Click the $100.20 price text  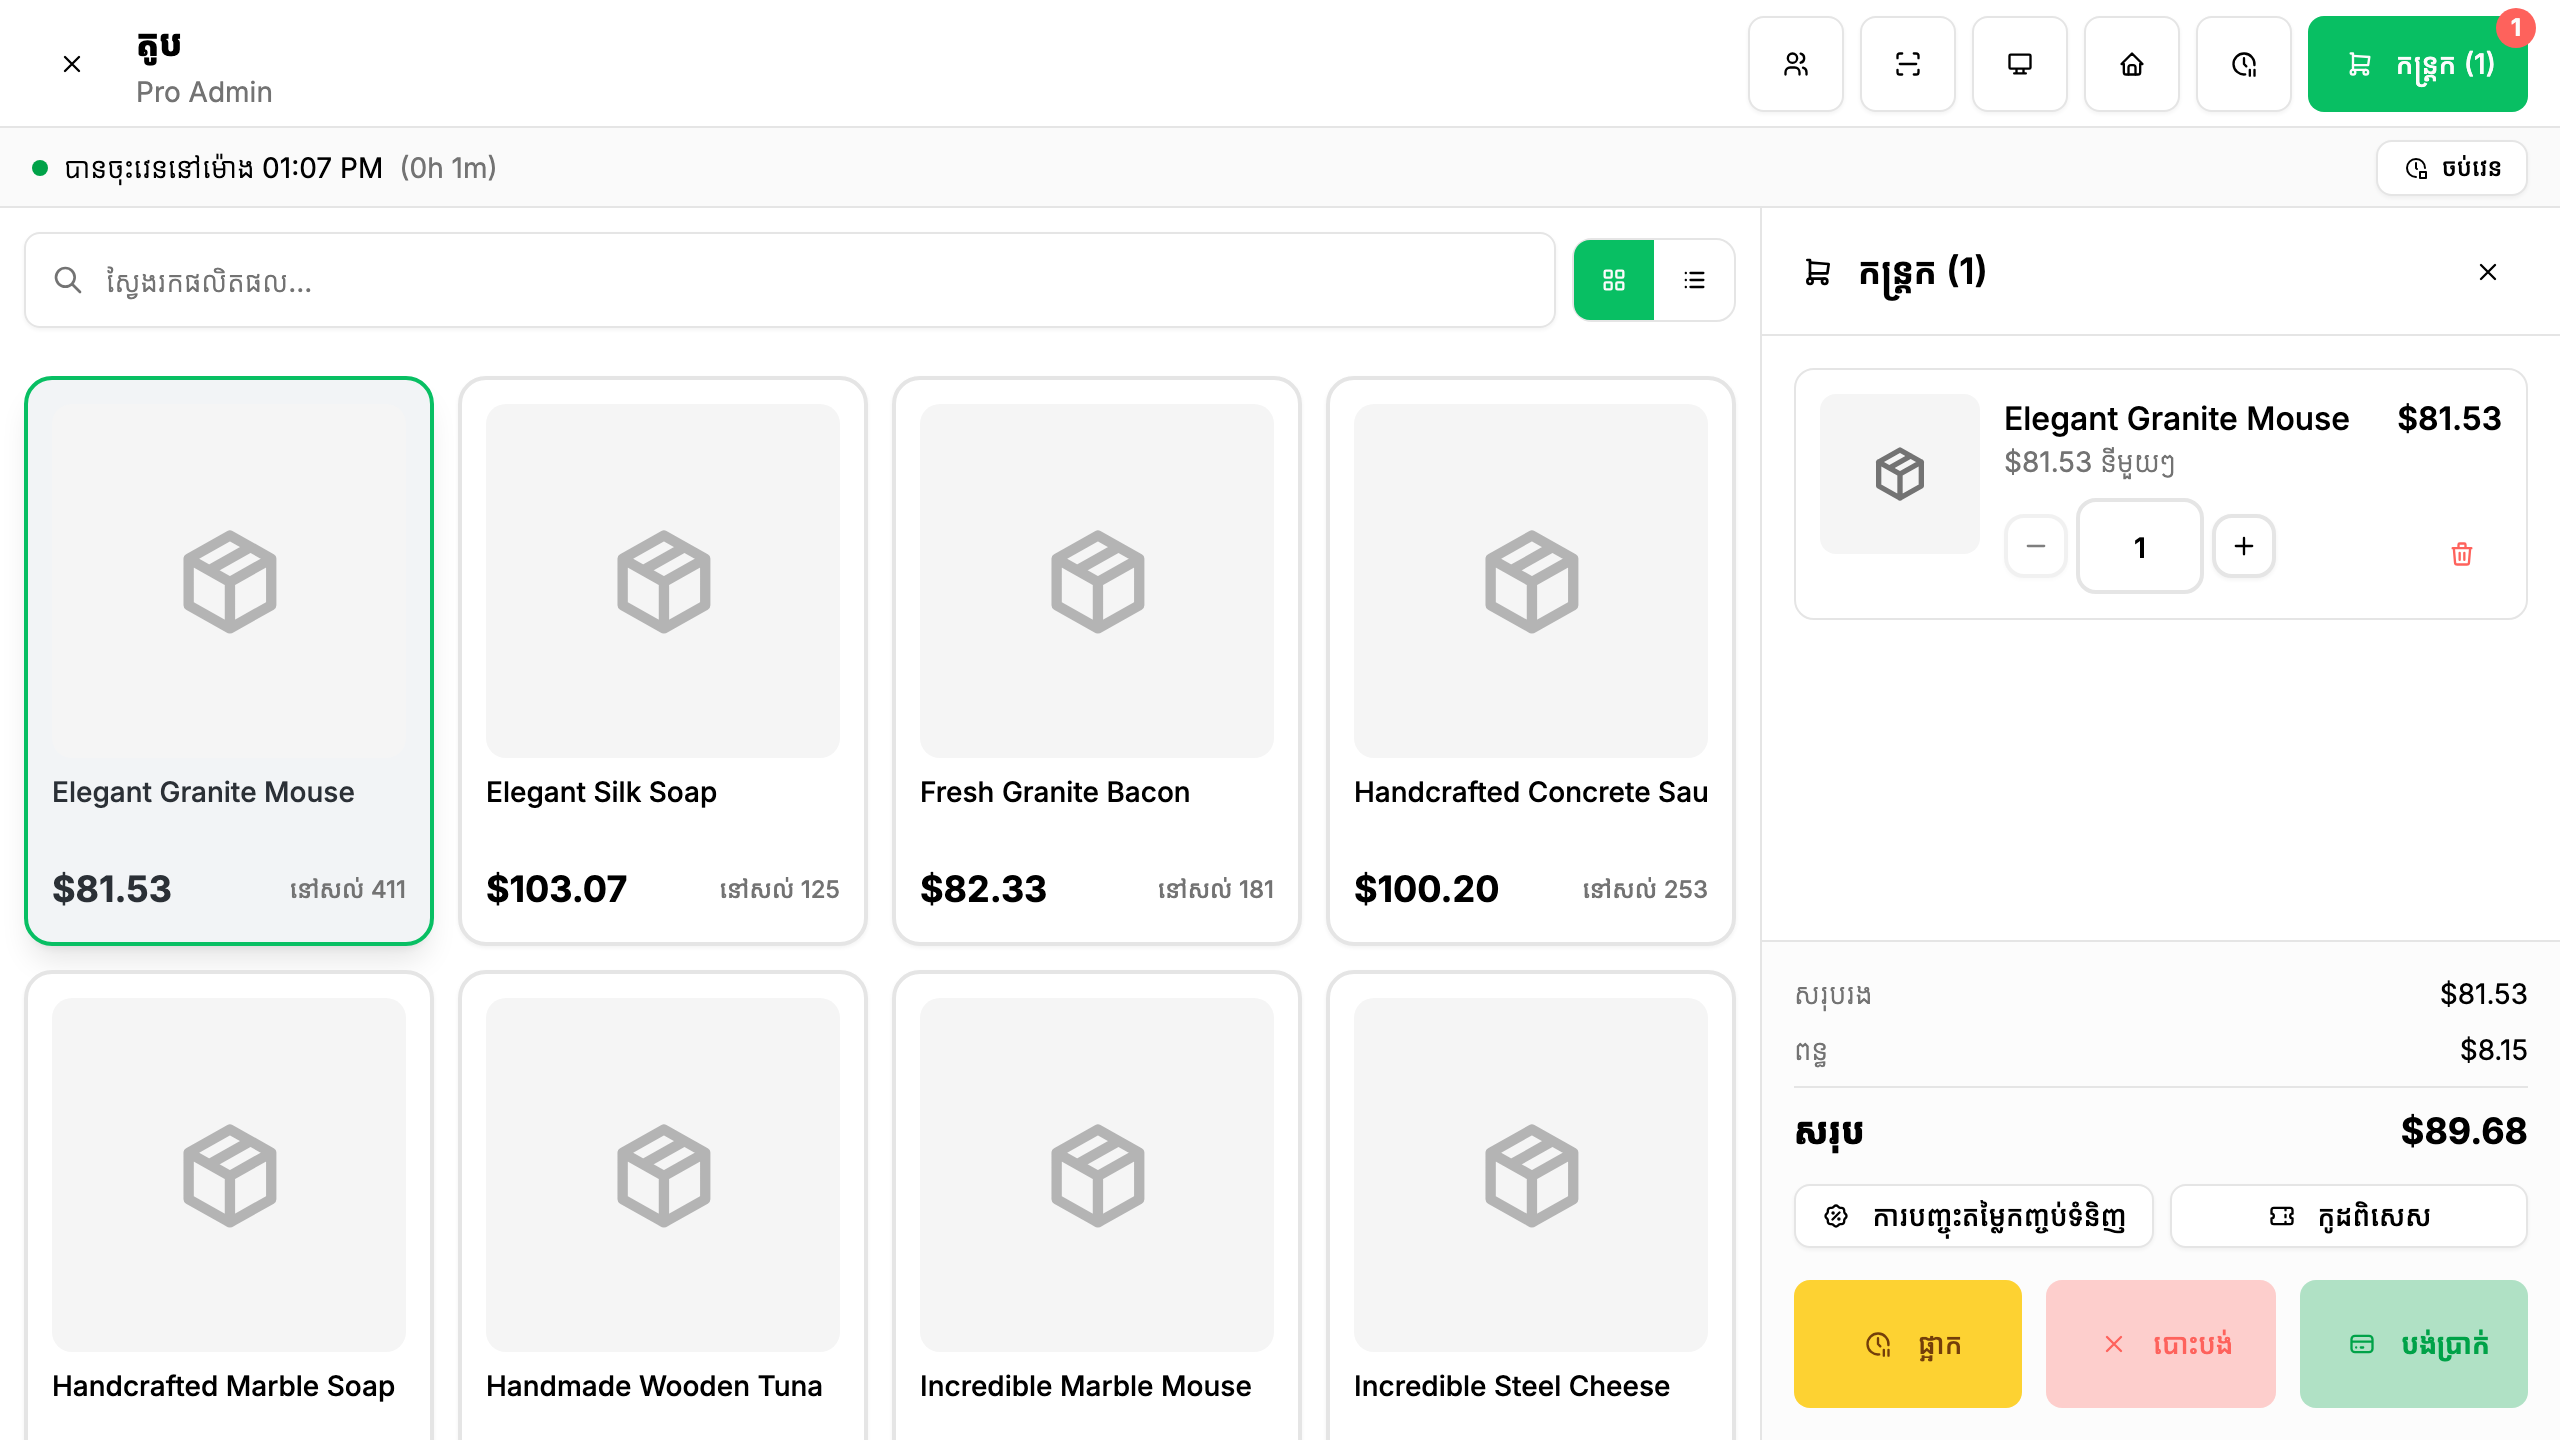(1426, 889)
